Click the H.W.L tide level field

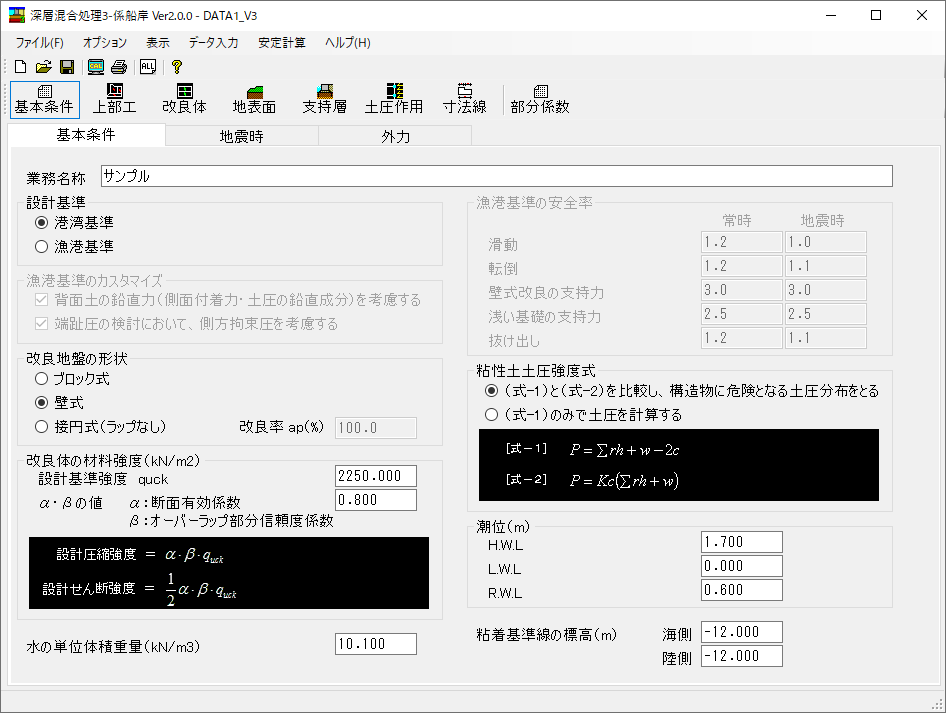pos(741,542)
